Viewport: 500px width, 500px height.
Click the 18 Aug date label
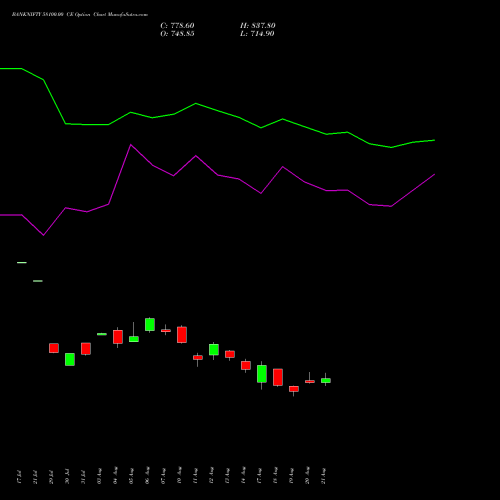(275, 476)
